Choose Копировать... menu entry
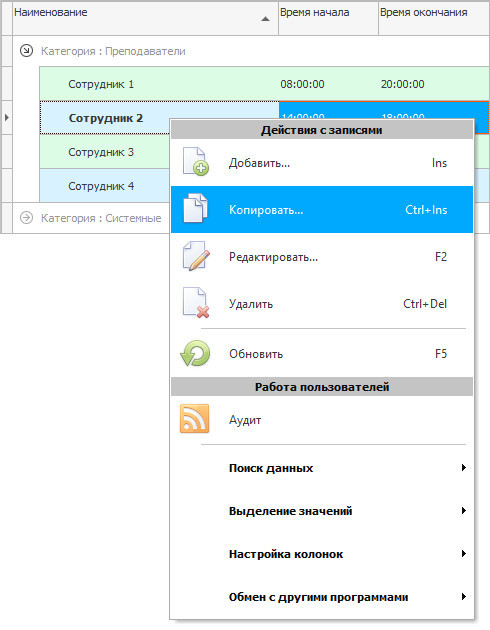The width and height of the screenshot is (490, 630). pyautogui.click(x=322, y=209)
